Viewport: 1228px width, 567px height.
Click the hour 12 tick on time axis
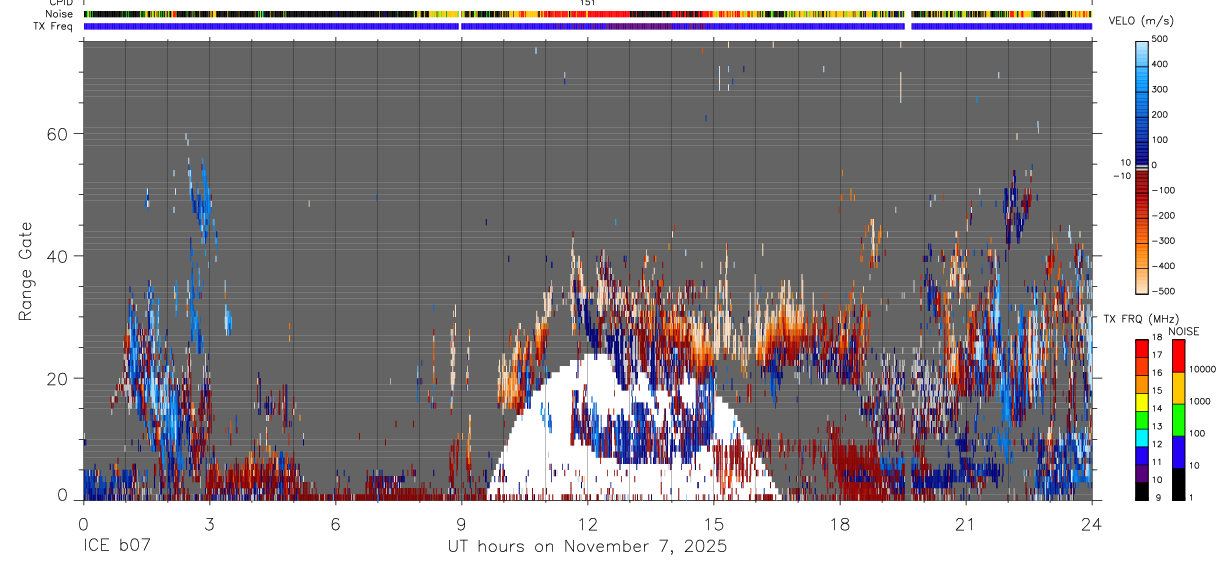(x=587, y=523)
